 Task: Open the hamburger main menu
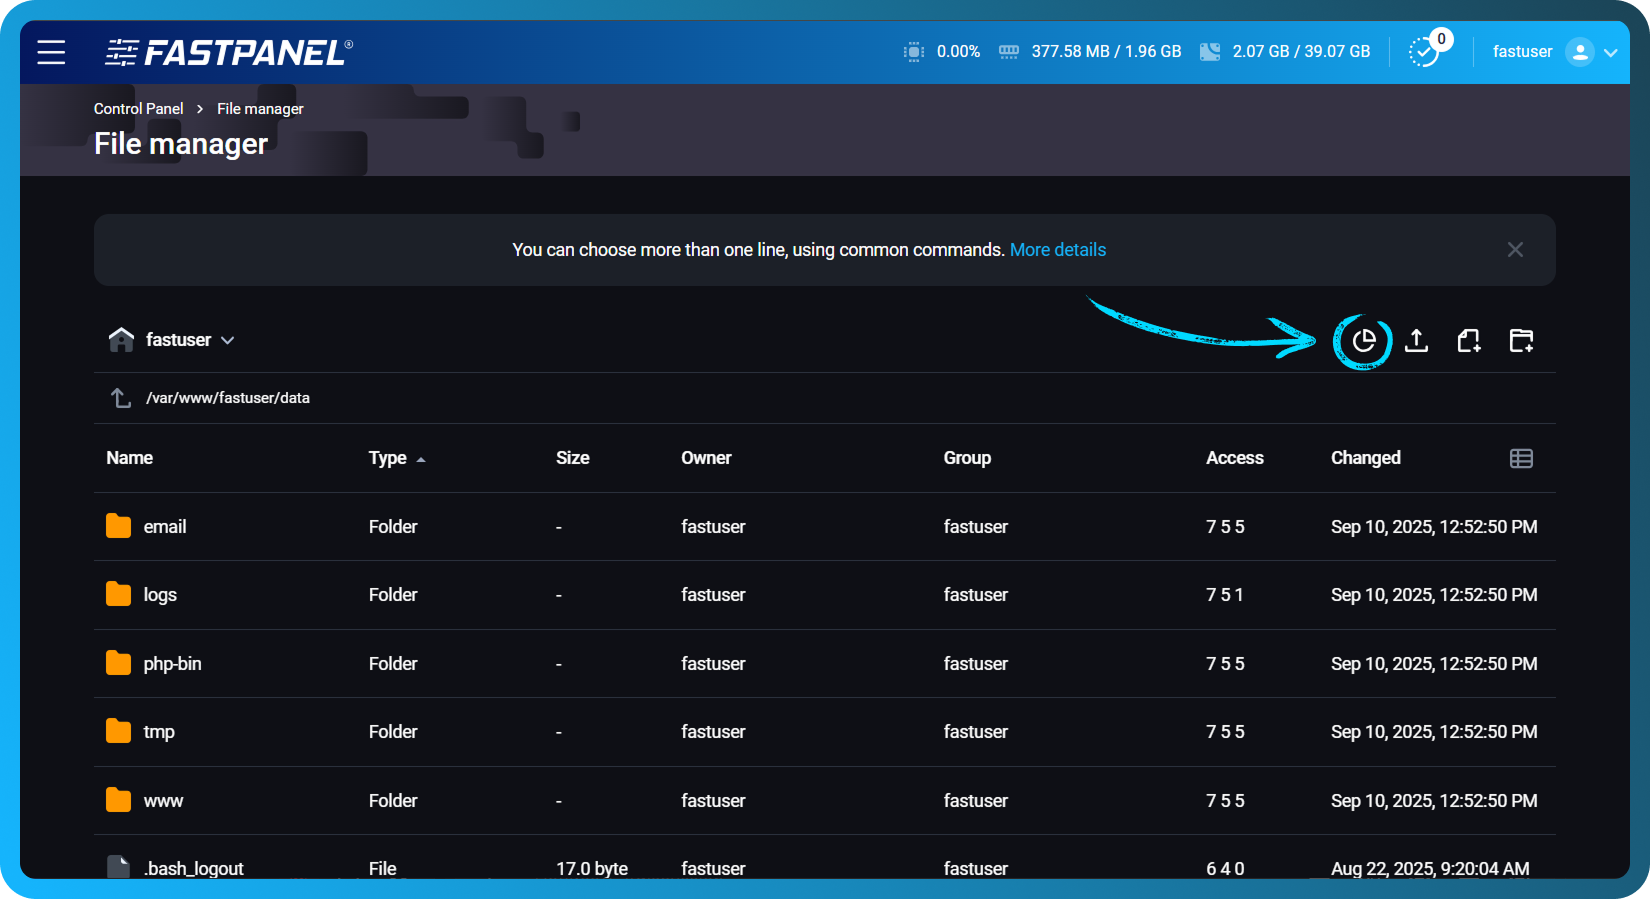[51, 52]
